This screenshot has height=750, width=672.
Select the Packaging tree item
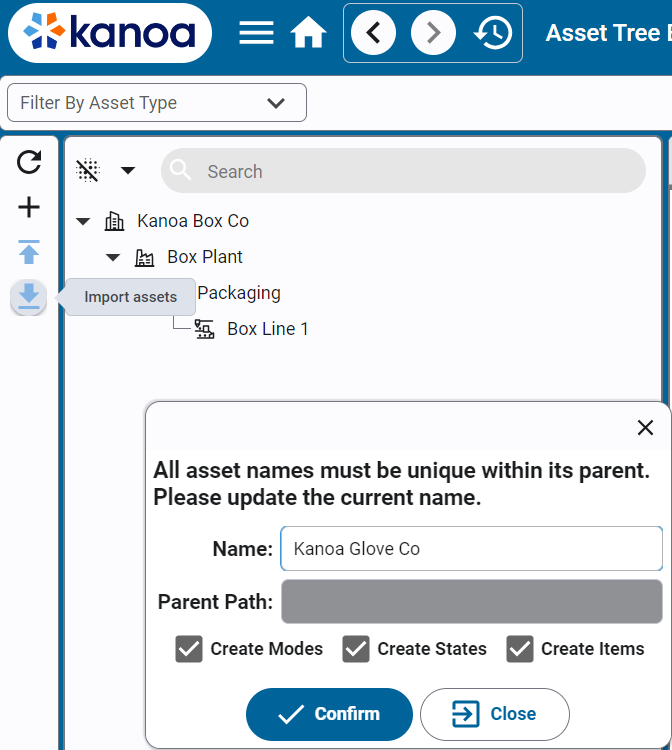click(x=239, y=293)
